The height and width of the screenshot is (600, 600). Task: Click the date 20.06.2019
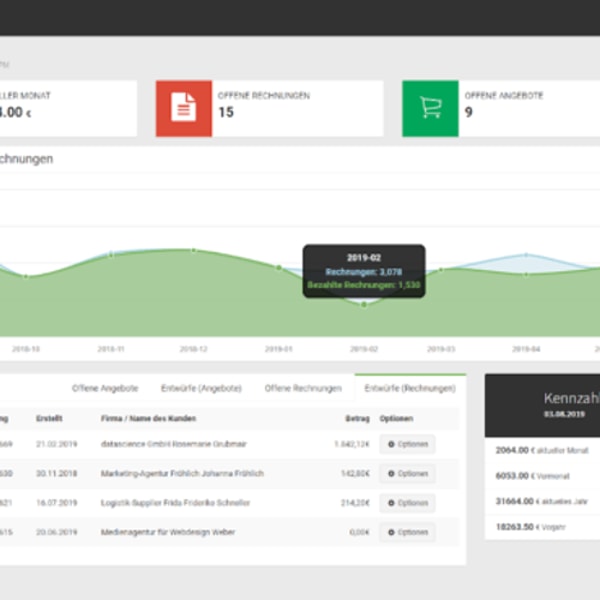click(57, 532)
